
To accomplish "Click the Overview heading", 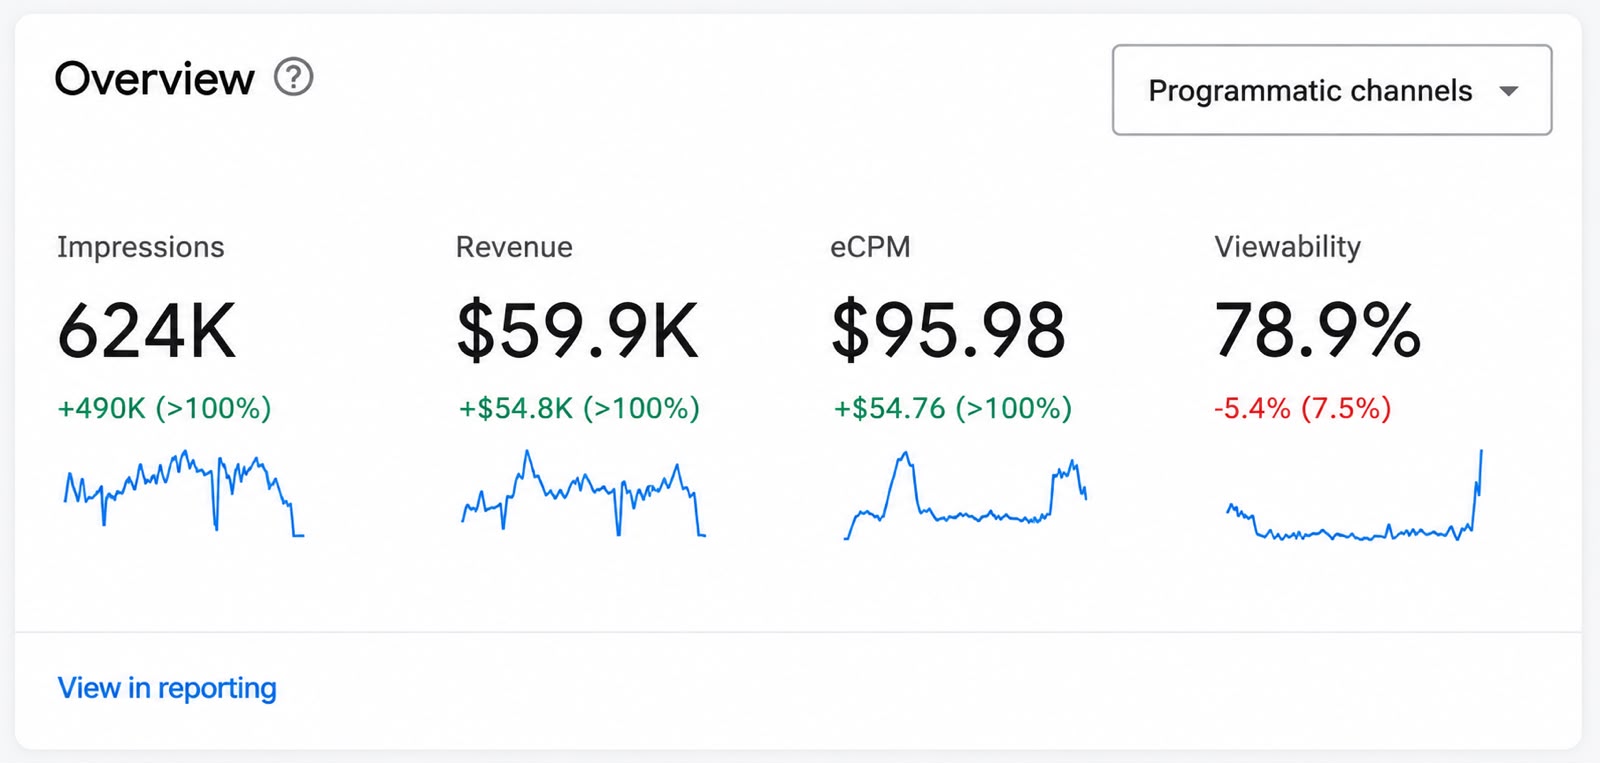I will click(155, 78).
